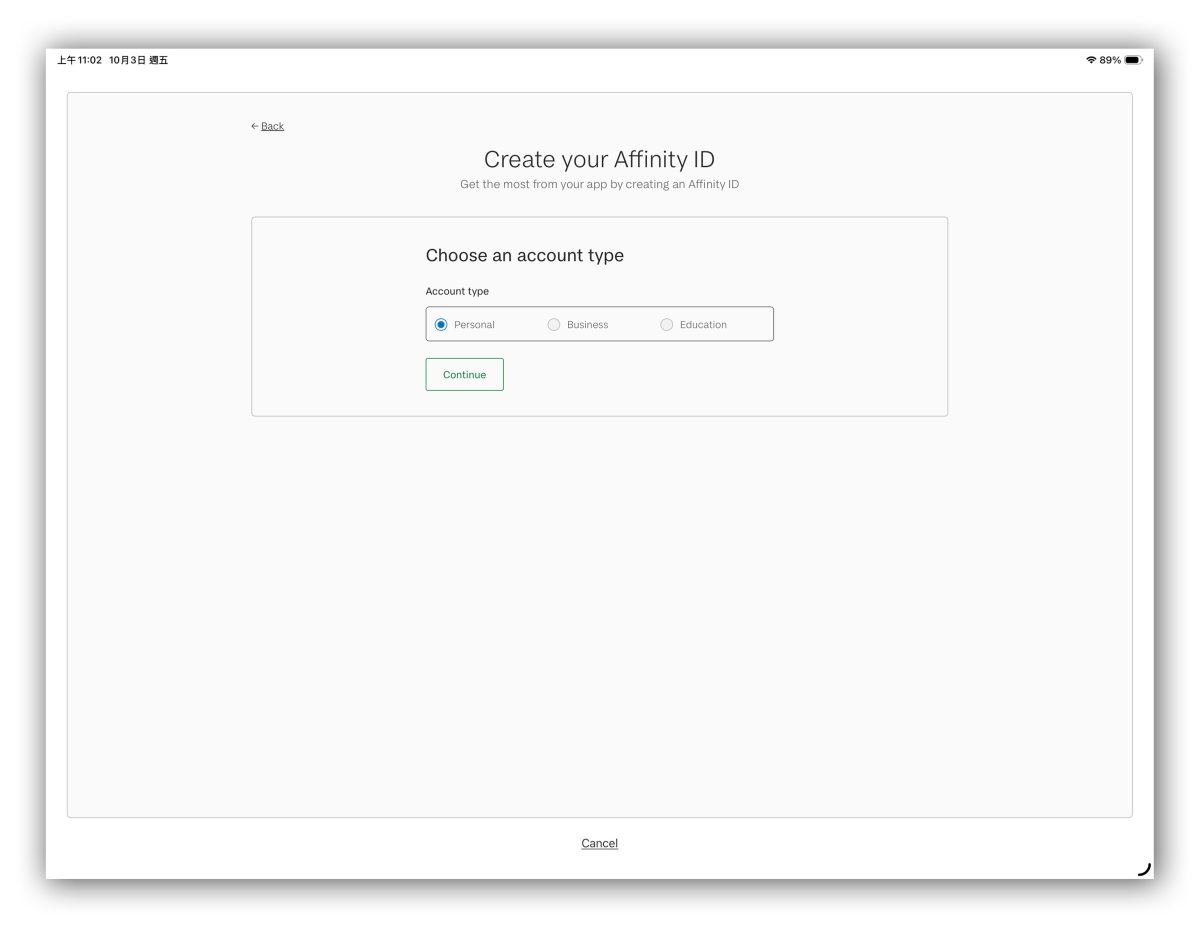Click 'Choose an account type' heading
The image size is (1200, 928).
[x=524, y=255]
